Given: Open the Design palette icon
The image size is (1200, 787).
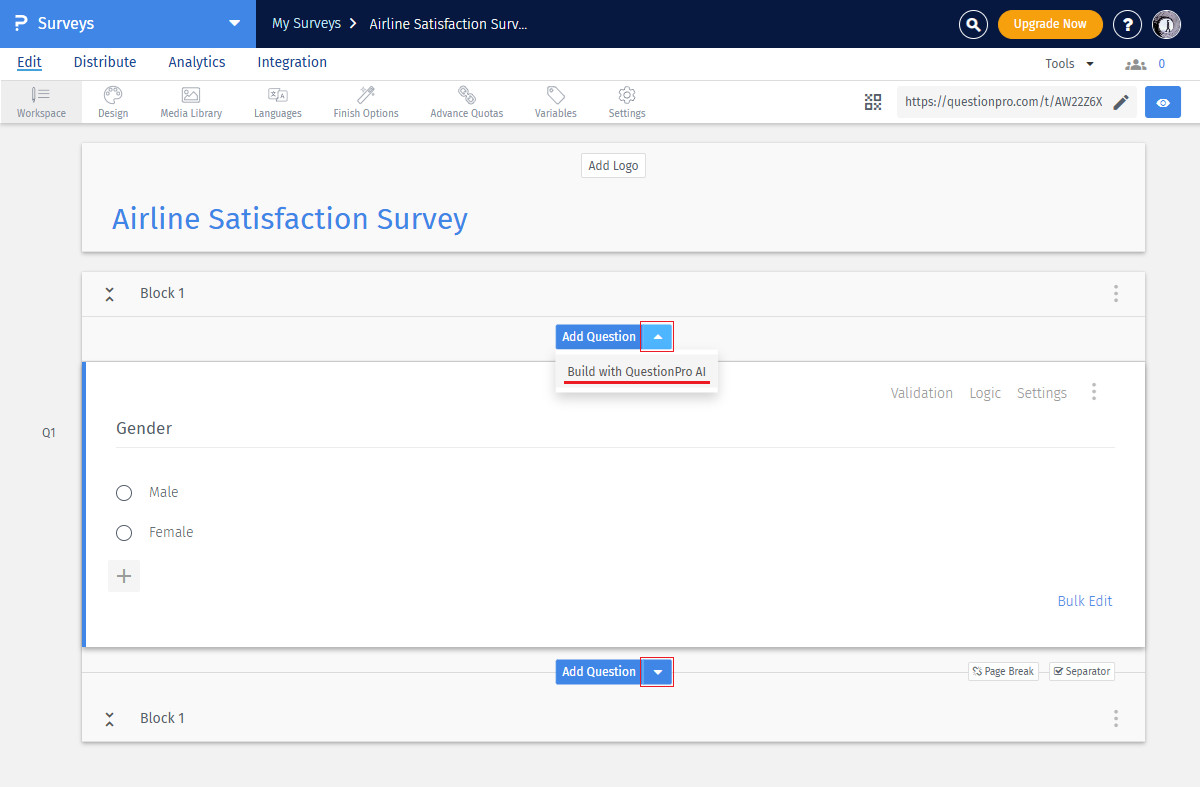Looking at the screenshot, I should 113,95.
